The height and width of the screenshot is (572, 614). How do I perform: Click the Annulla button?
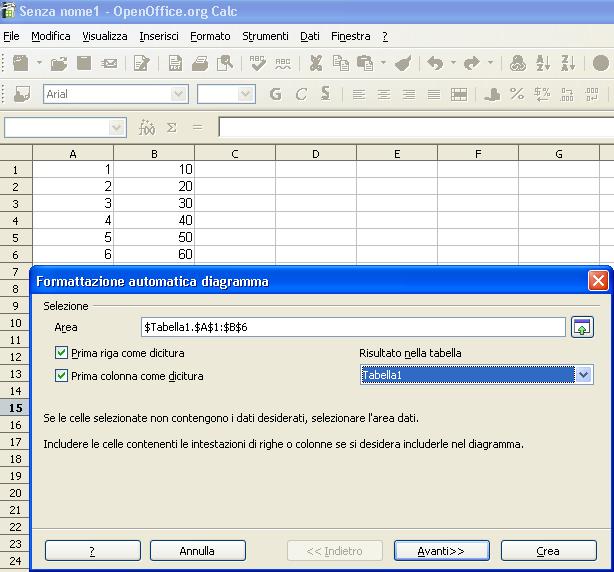click(x=197, y=551)
